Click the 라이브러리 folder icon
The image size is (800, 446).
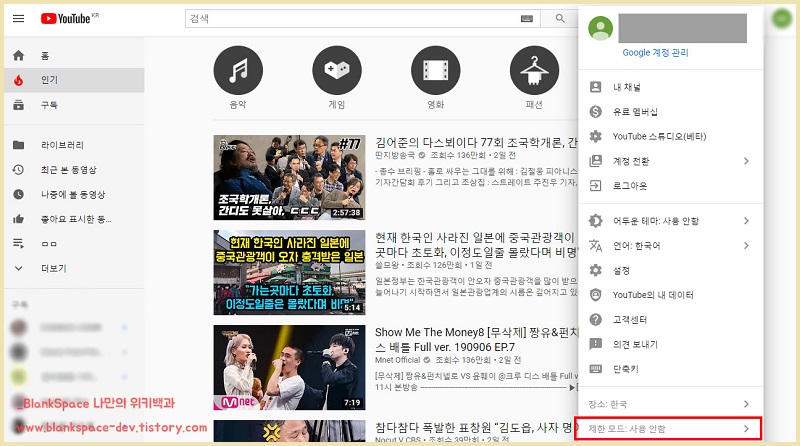tap(18, 145)
